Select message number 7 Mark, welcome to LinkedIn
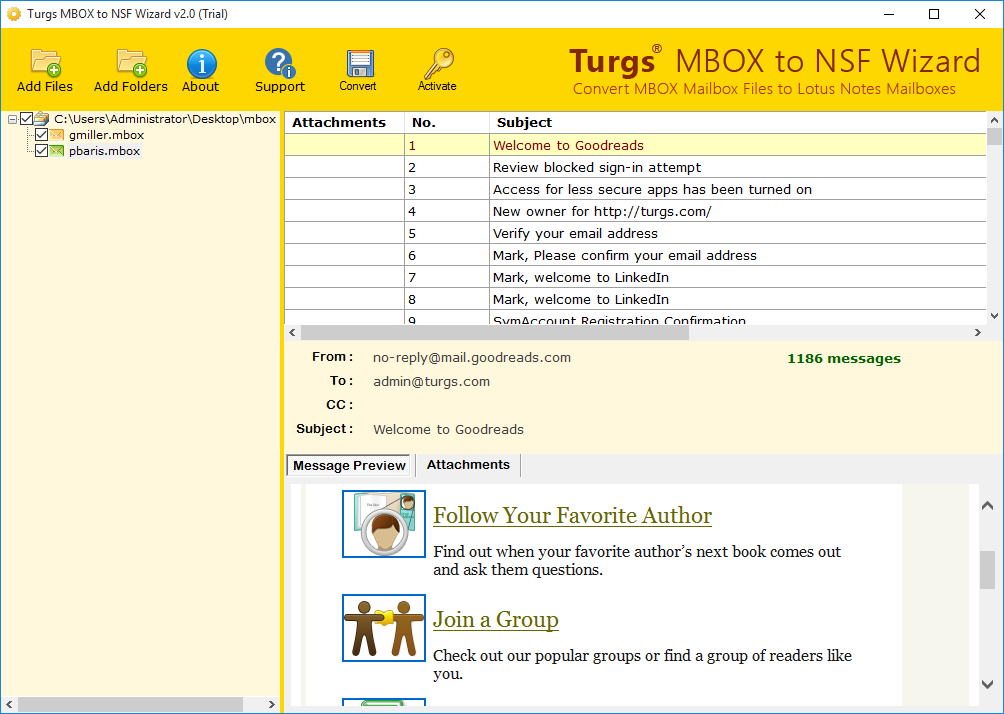Screen dimensions: 1004x714 (x=635, y=277)
